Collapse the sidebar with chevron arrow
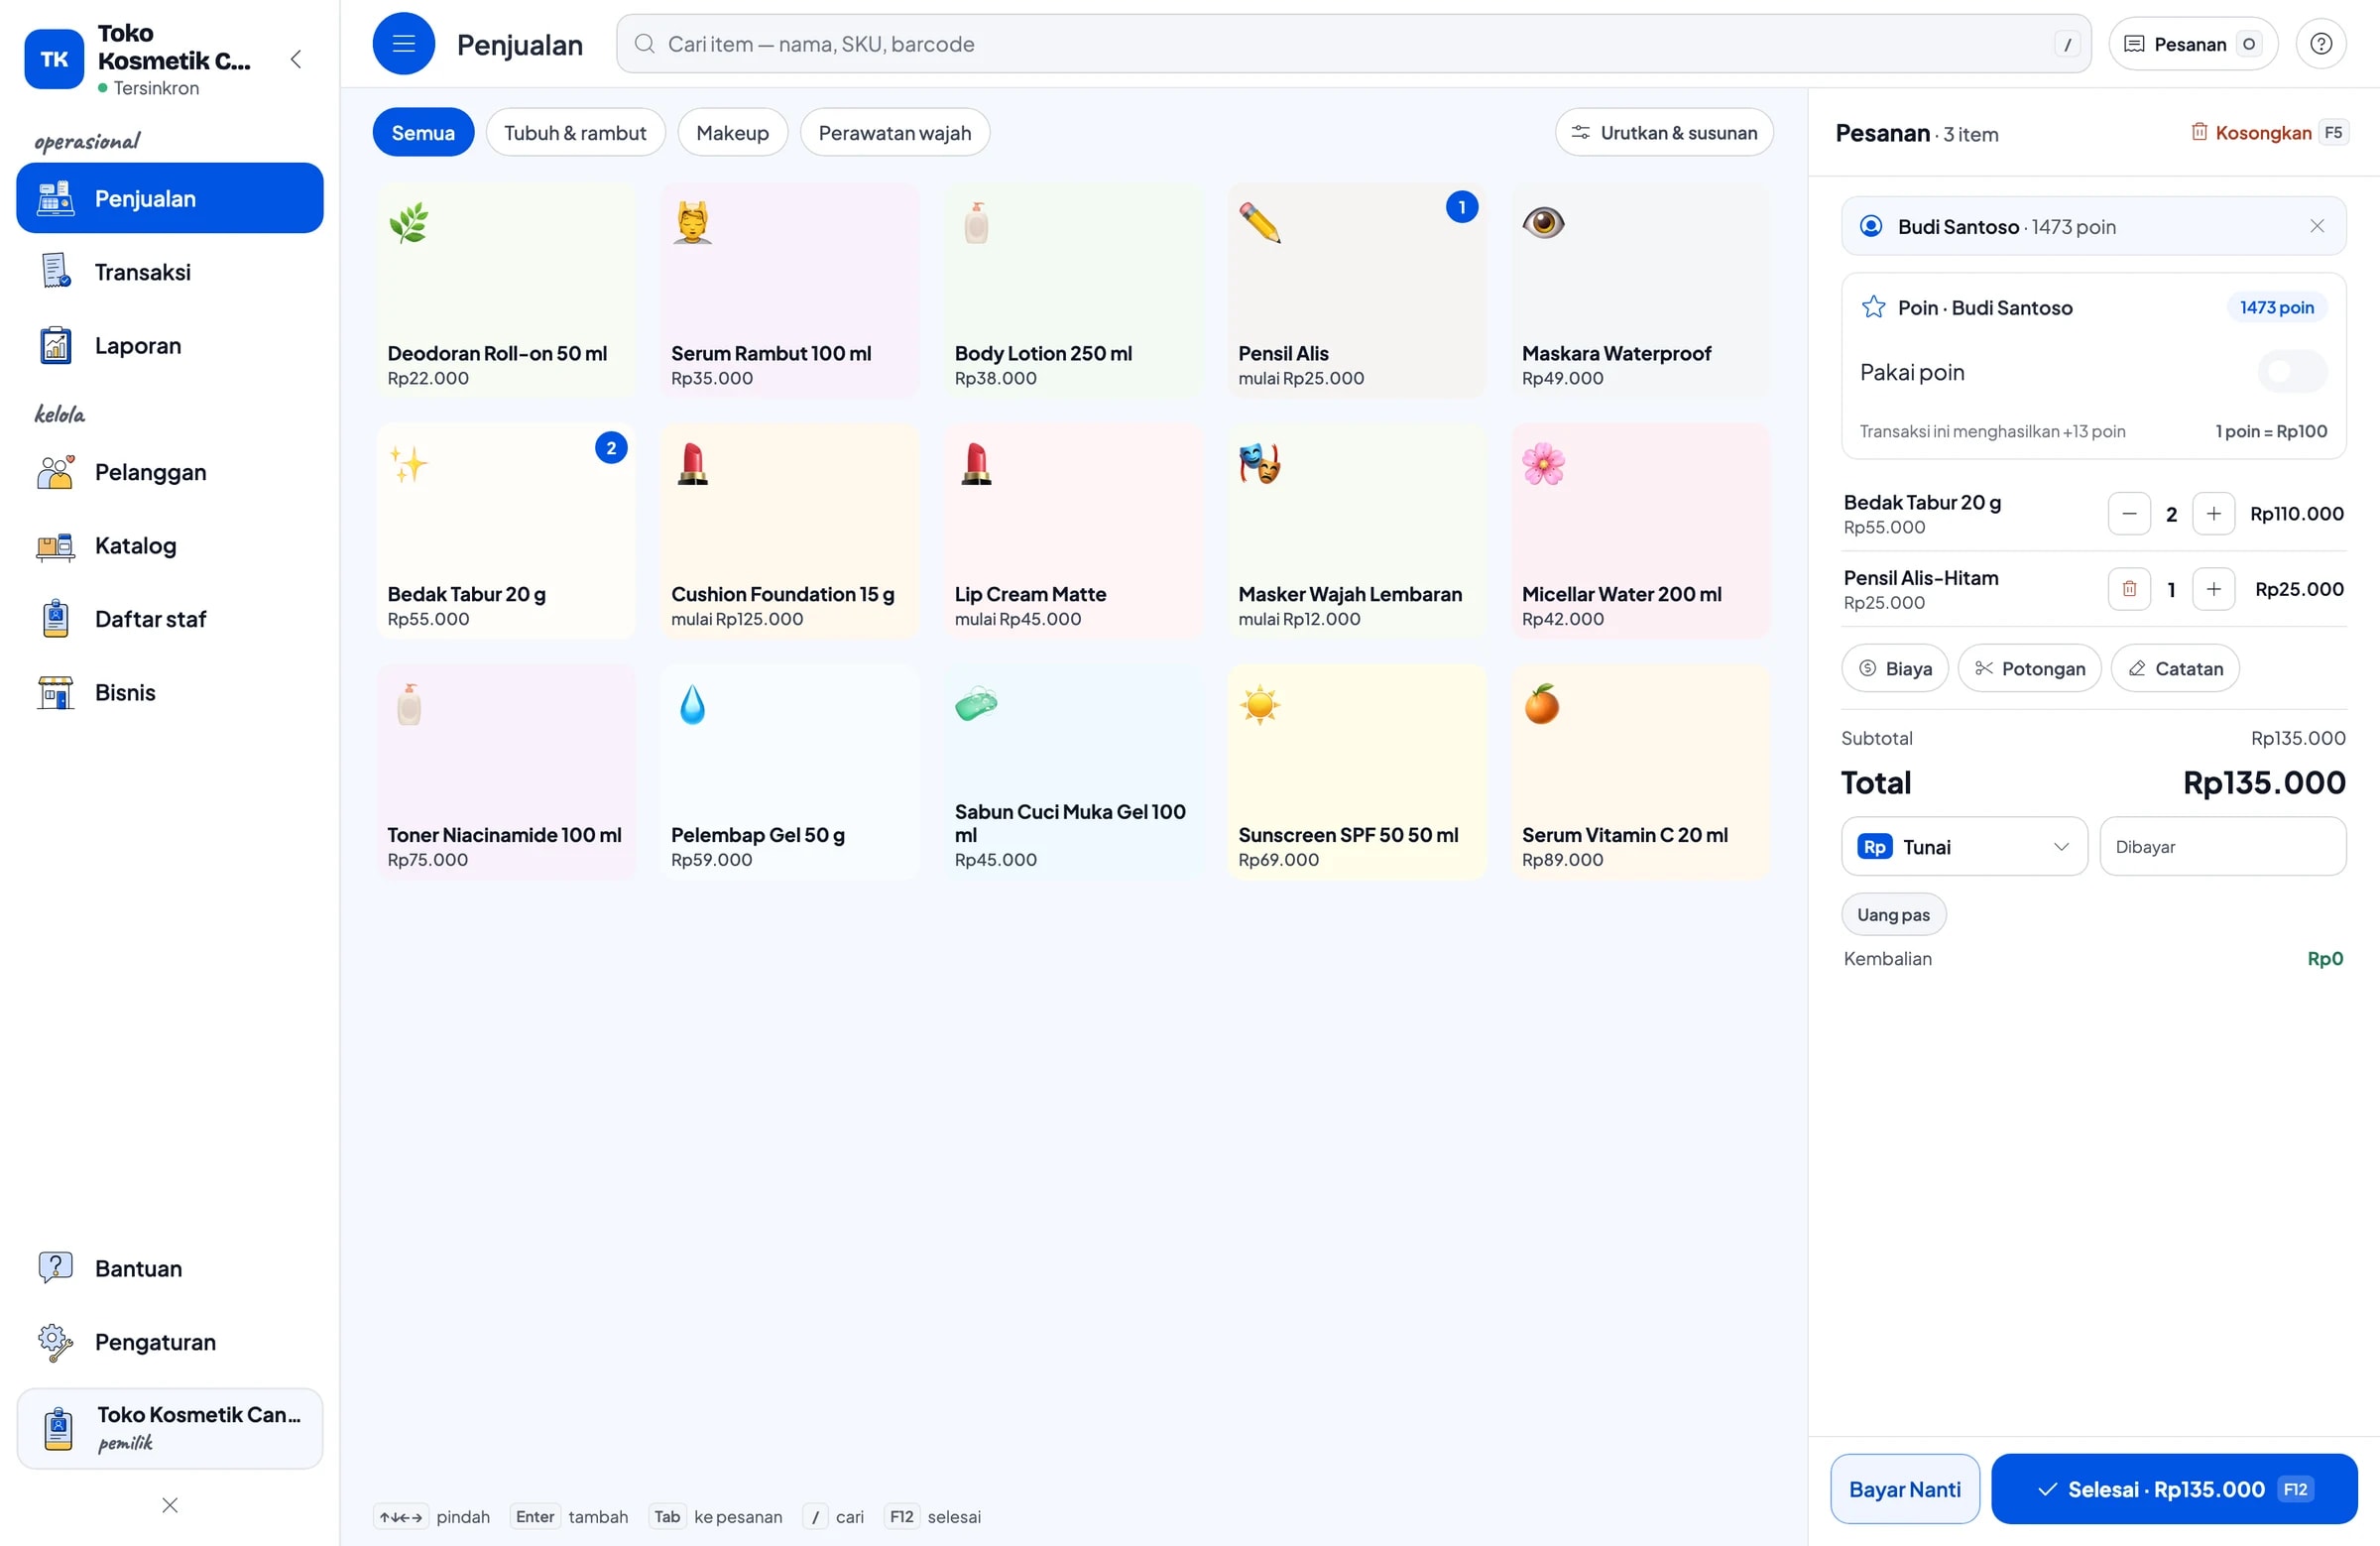 296,59
